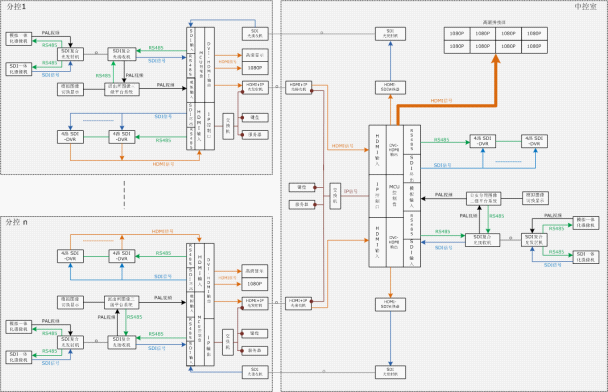The width and height of the screenshot is (608, 392).
Task: Click the brown IP信号 label in 中控室
Action: click(351, 191)
